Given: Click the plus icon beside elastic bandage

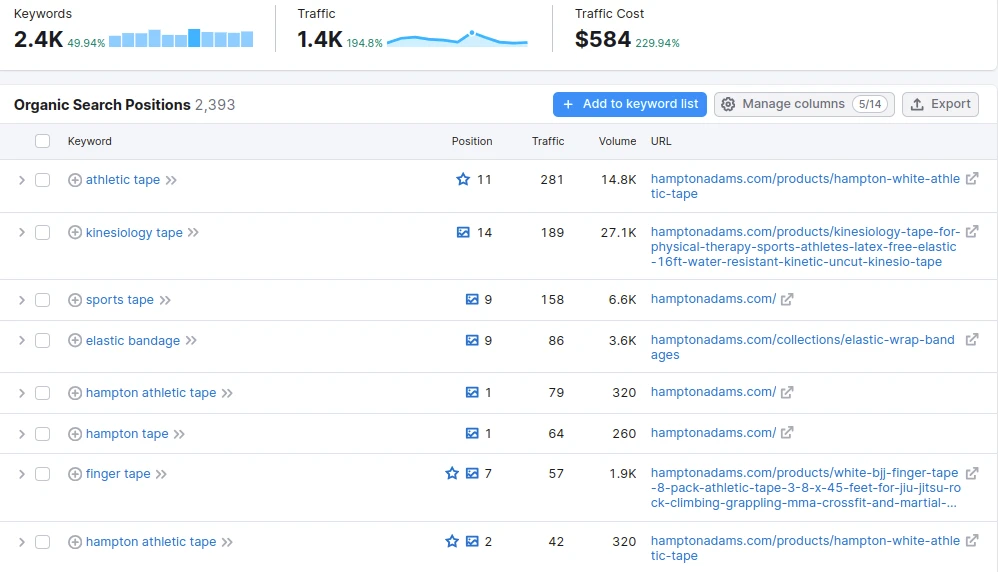Looking at the screenshot, I should click(74, 341).
